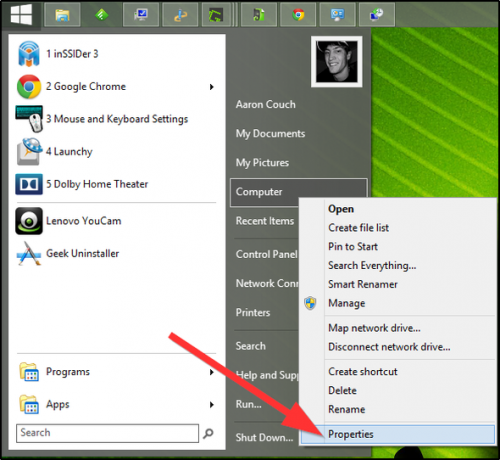The height and width of the screenshot is (460, 500).
Task: Open inSSIDer 3 app icon
Action: (x=29, y=54)
